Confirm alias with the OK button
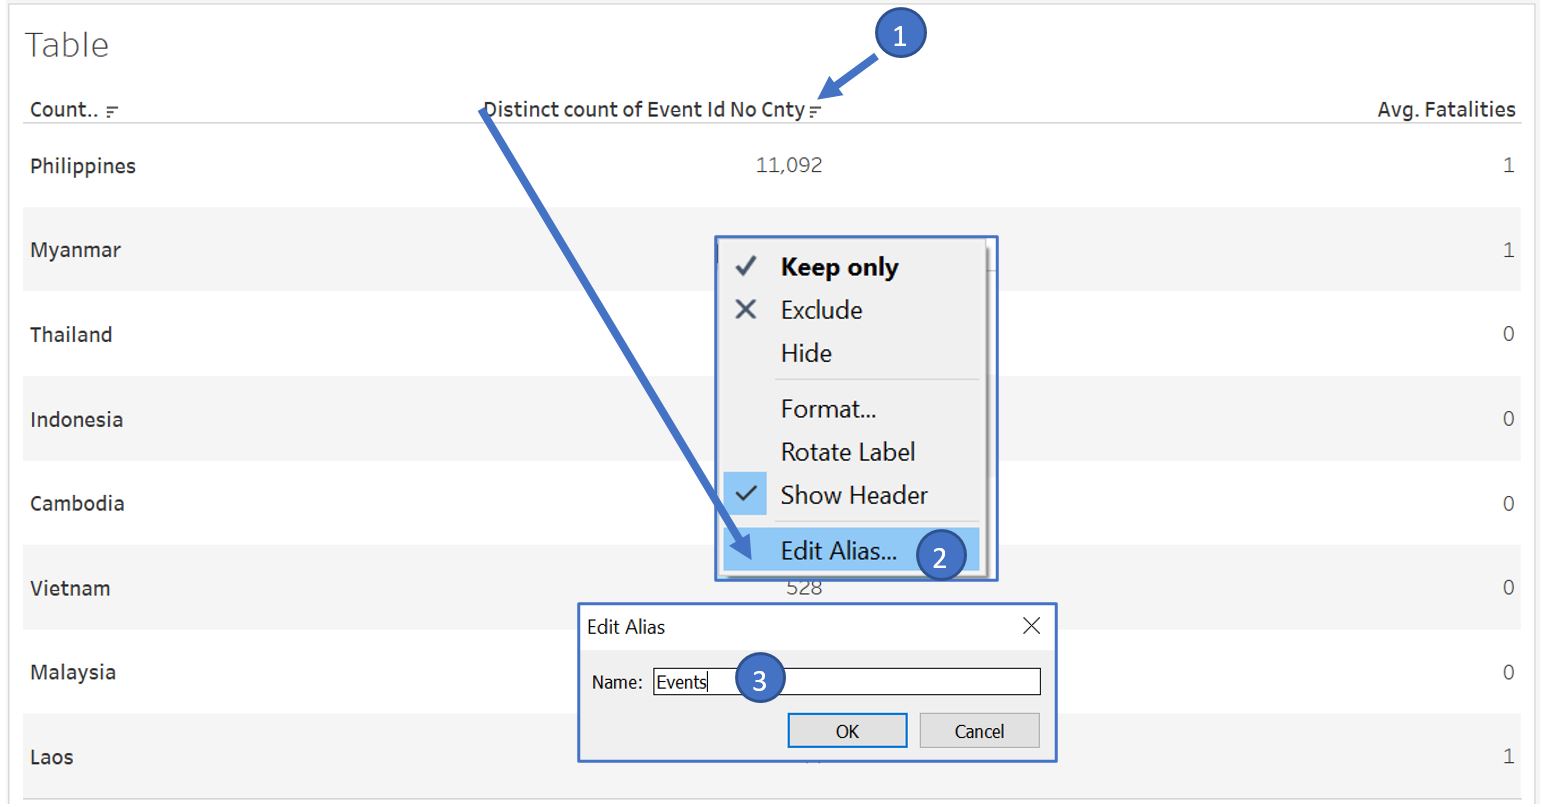This screenshot has width=1541, height=807. (847, 731)
